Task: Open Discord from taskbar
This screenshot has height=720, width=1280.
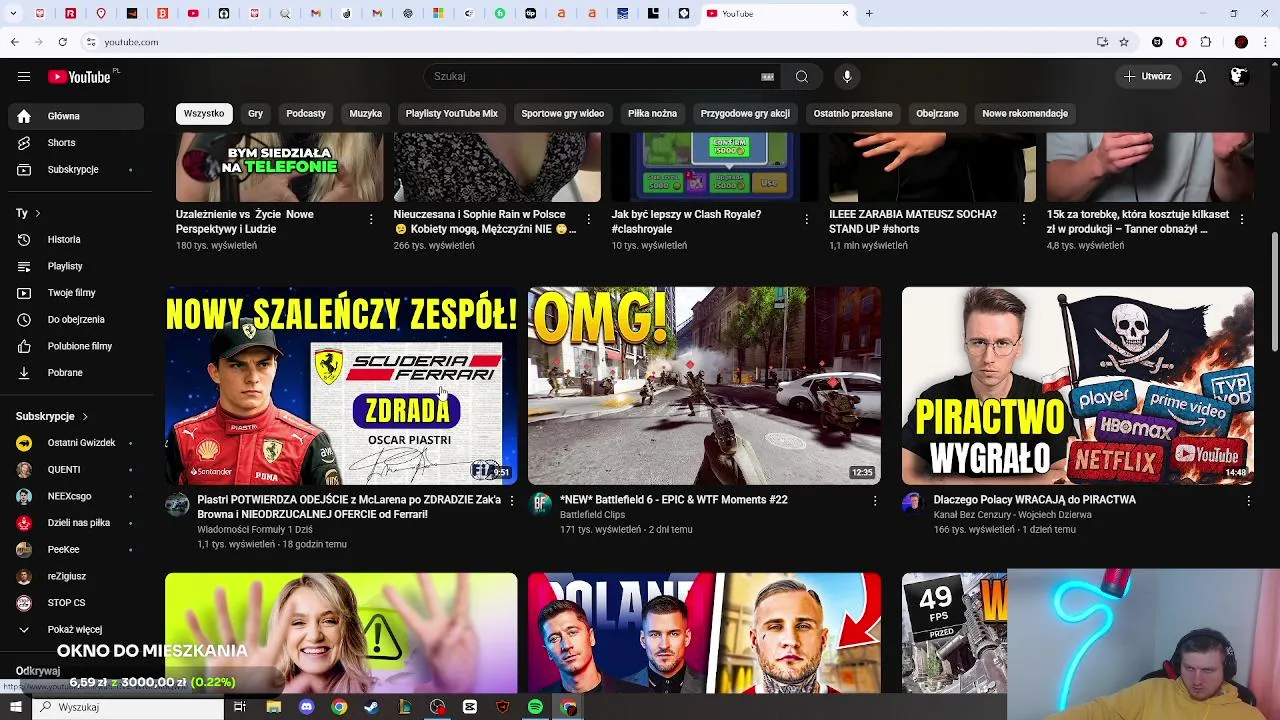Action: 306,707
